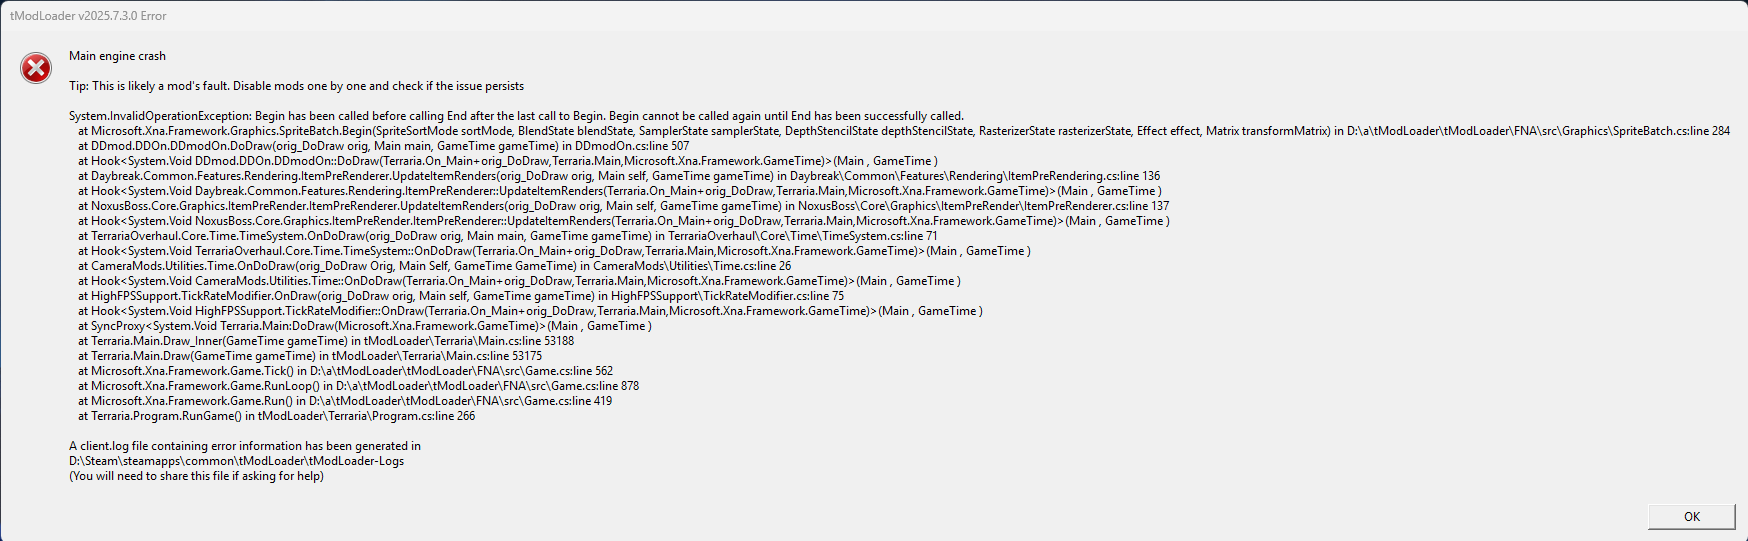Screen dimensions: 1748x541
Task: Click the tModLoader-Logs folder path text
Action: pyautogui.click(x=237, y=461)
